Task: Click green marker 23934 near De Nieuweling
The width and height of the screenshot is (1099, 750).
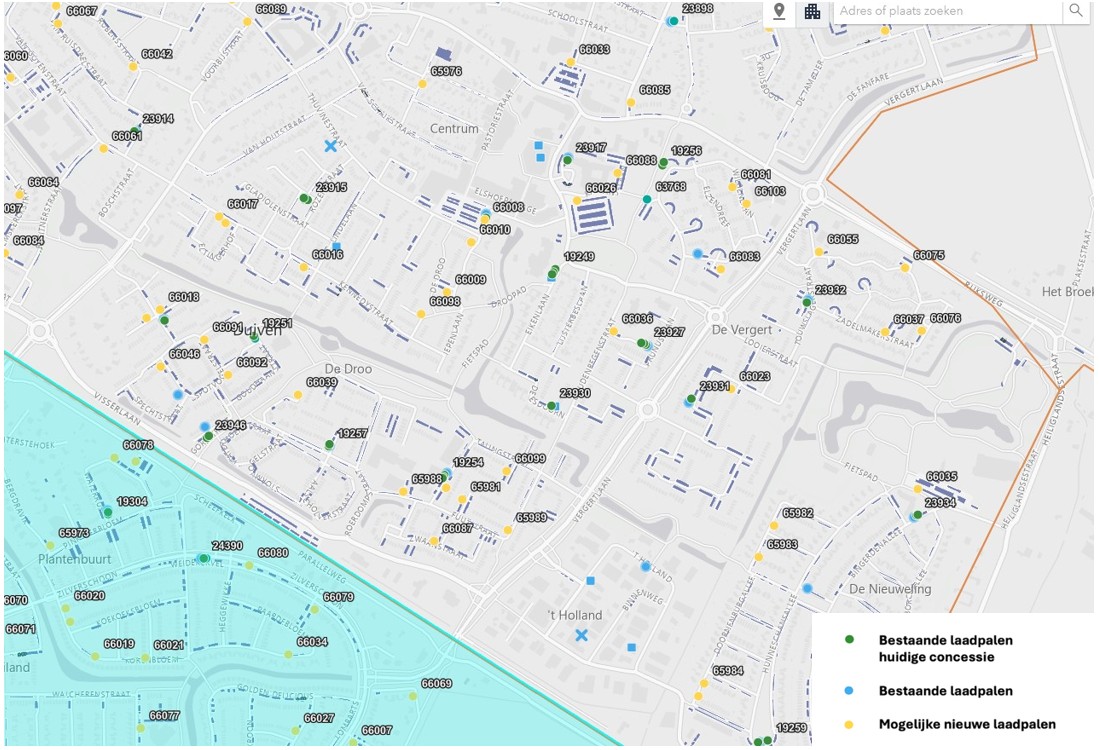Action: pyautogui.click(x=917, y=515)
